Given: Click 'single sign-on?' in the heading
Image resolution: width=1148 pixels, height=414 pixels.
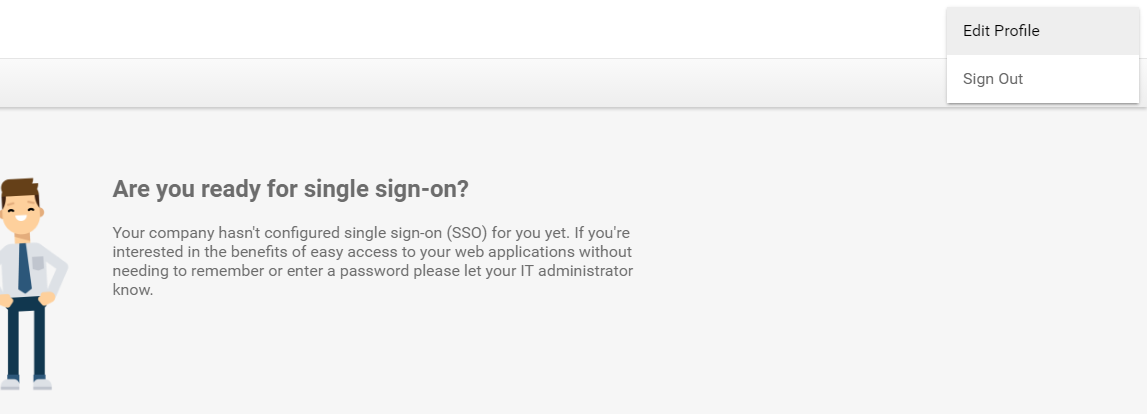Looking at the screenshot, I should tap(386, 189).
